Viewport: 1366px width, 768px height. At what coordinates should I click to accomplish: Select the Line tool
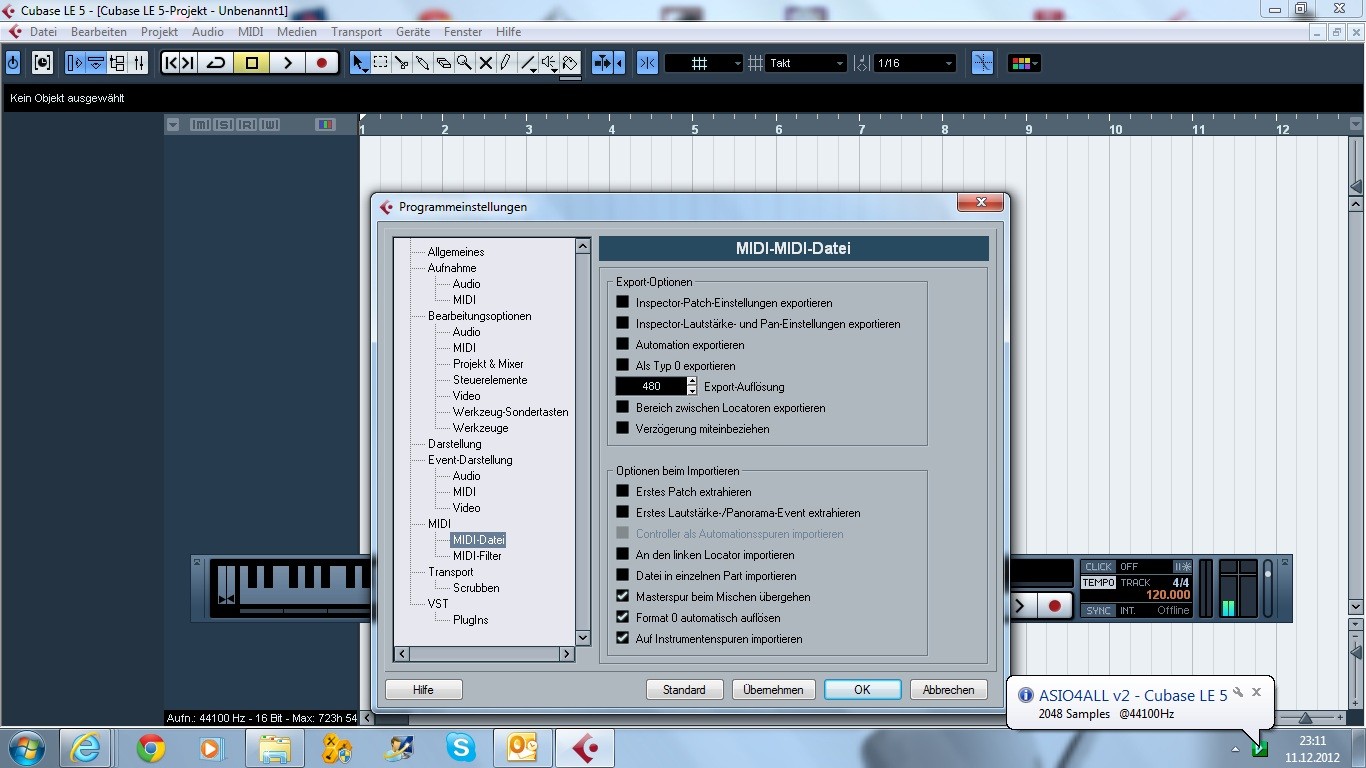coord(528,63)
